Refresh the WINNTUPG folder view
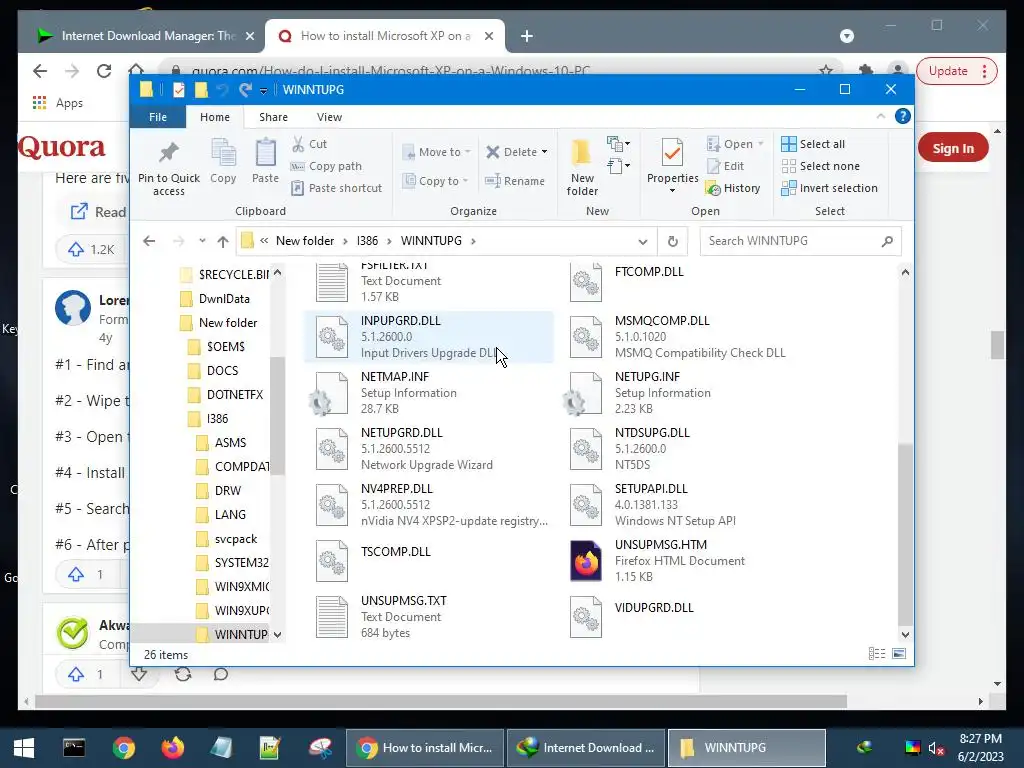The height and width of the screenshot is (768, 1024). click(x=673, y=241)
